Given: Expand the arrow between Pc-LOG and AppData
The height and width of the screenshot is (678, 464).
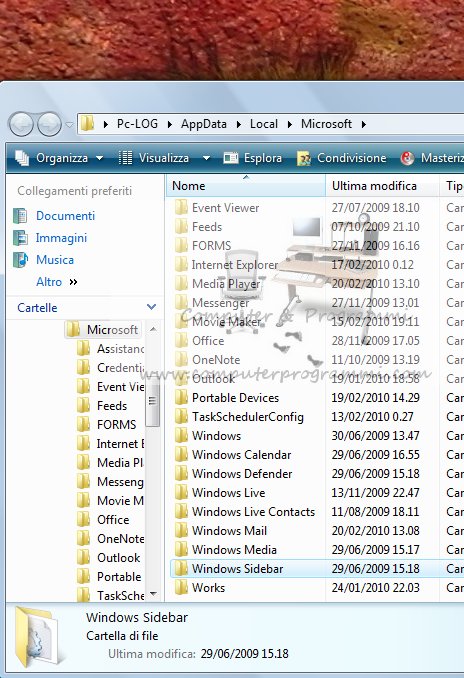Looking at the screenshot, I should coord(170,125).
